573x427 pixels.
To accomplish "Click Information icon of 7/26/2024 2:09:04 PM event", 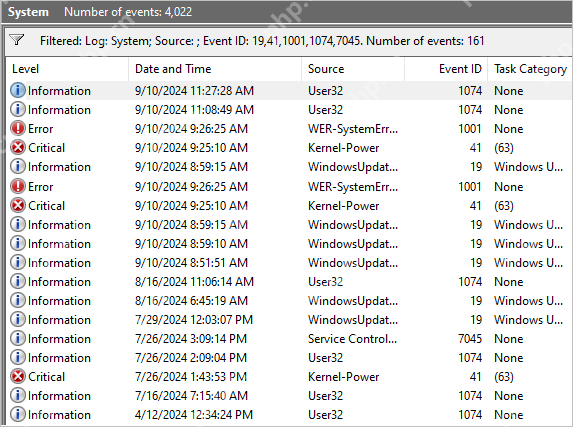I will click(18, 358).
